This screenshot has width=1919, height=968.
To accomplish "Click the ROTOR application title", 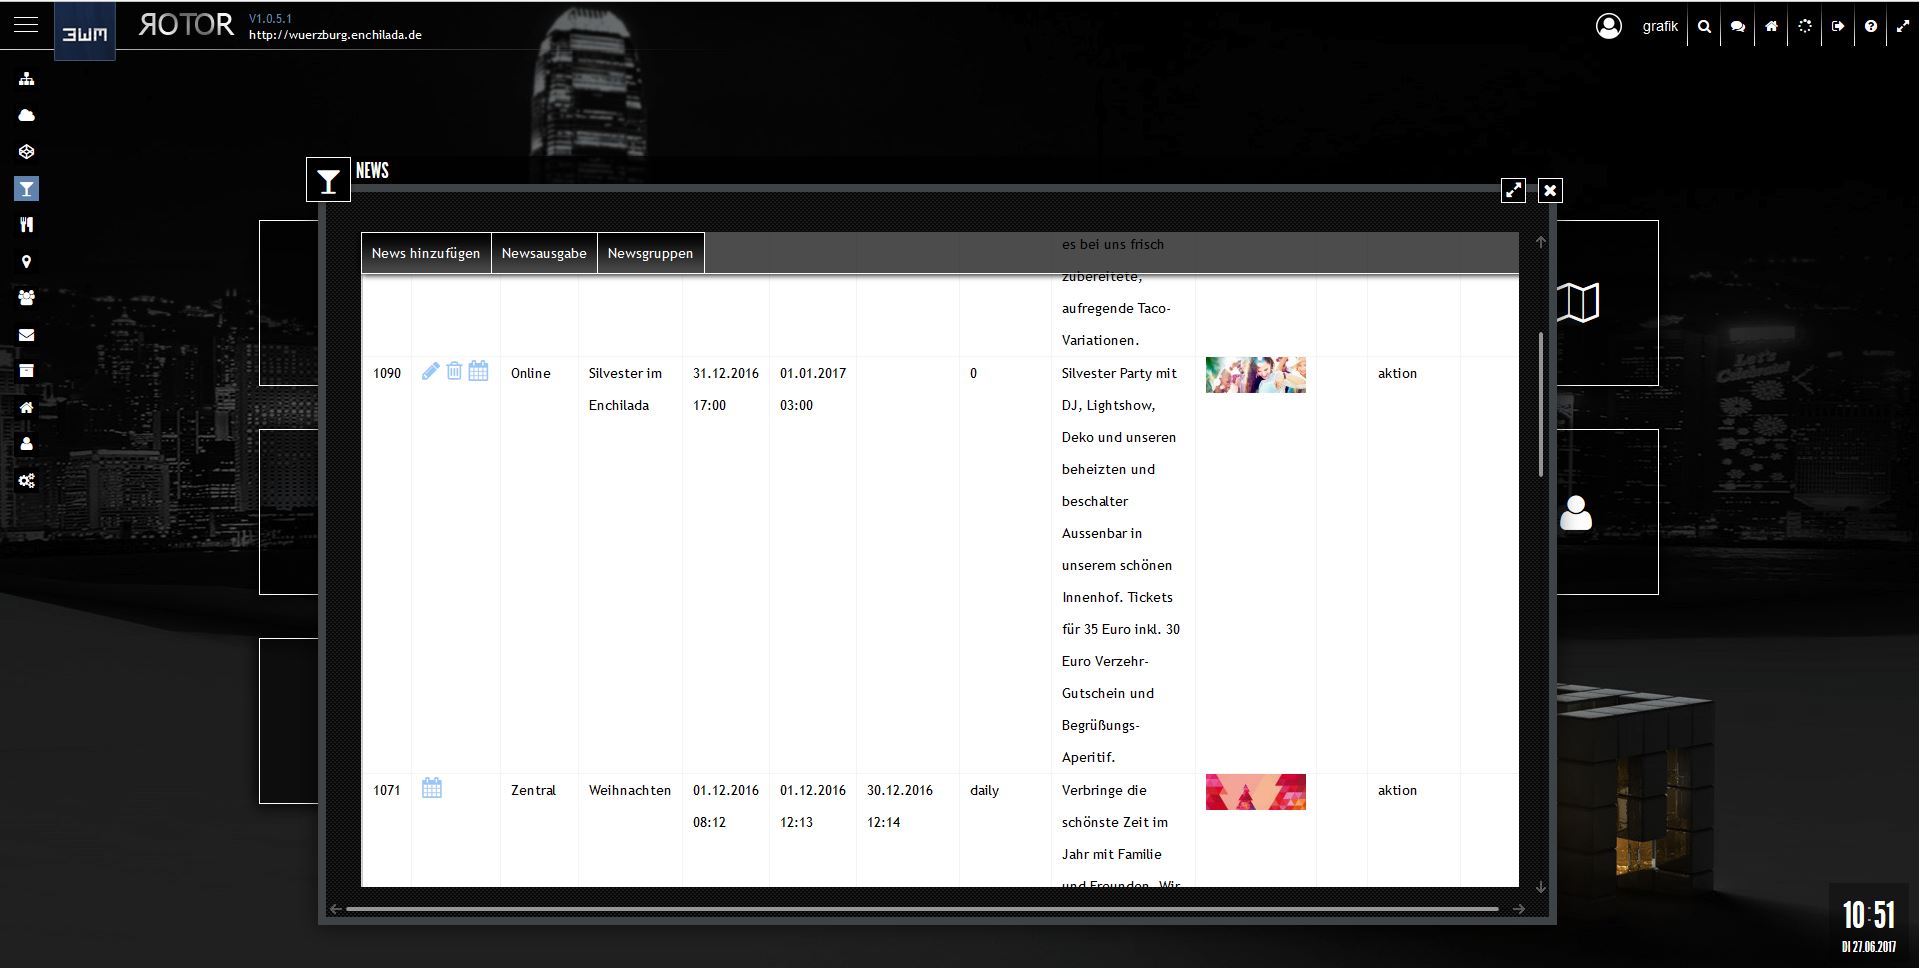I will click(x=186, y=25).
